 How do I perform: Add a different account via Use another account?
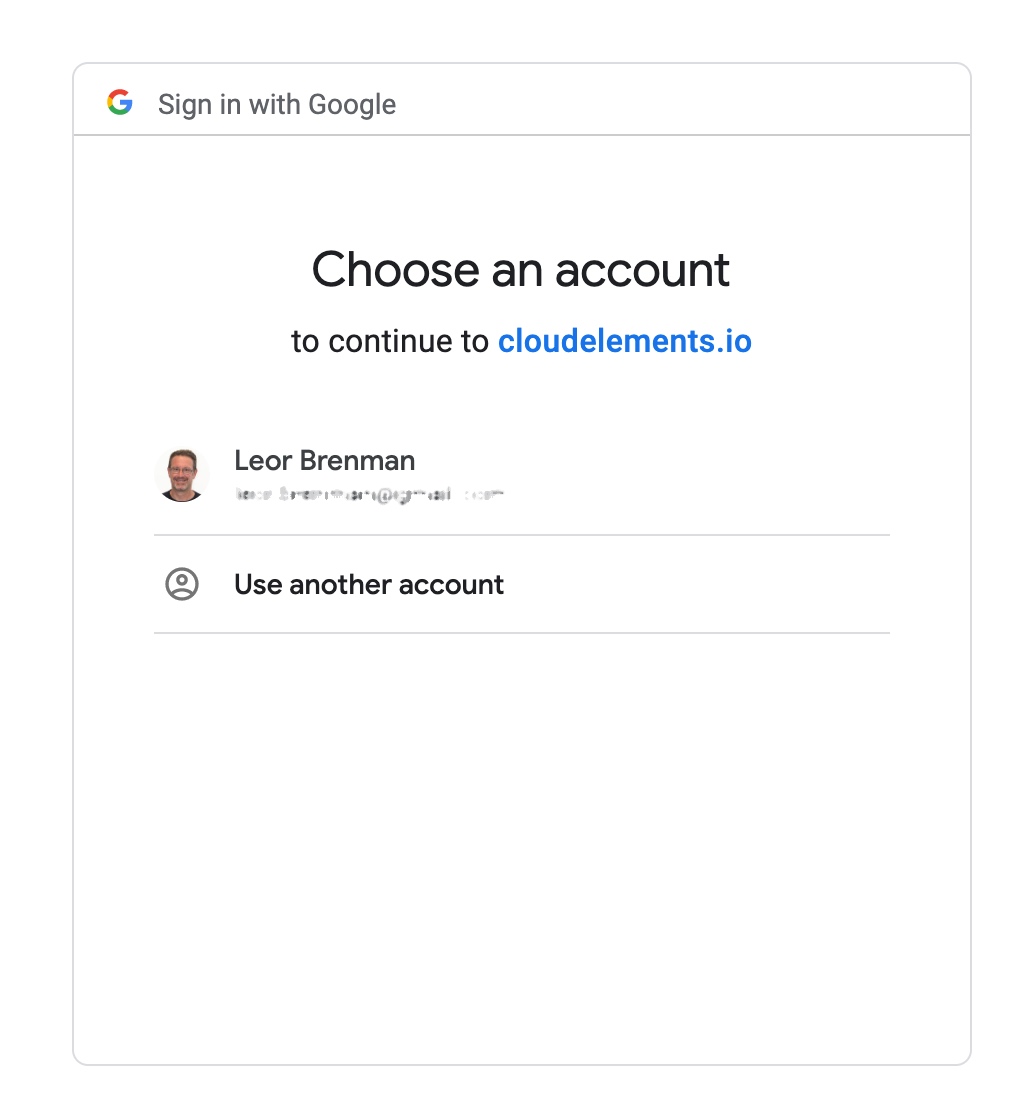522,584
